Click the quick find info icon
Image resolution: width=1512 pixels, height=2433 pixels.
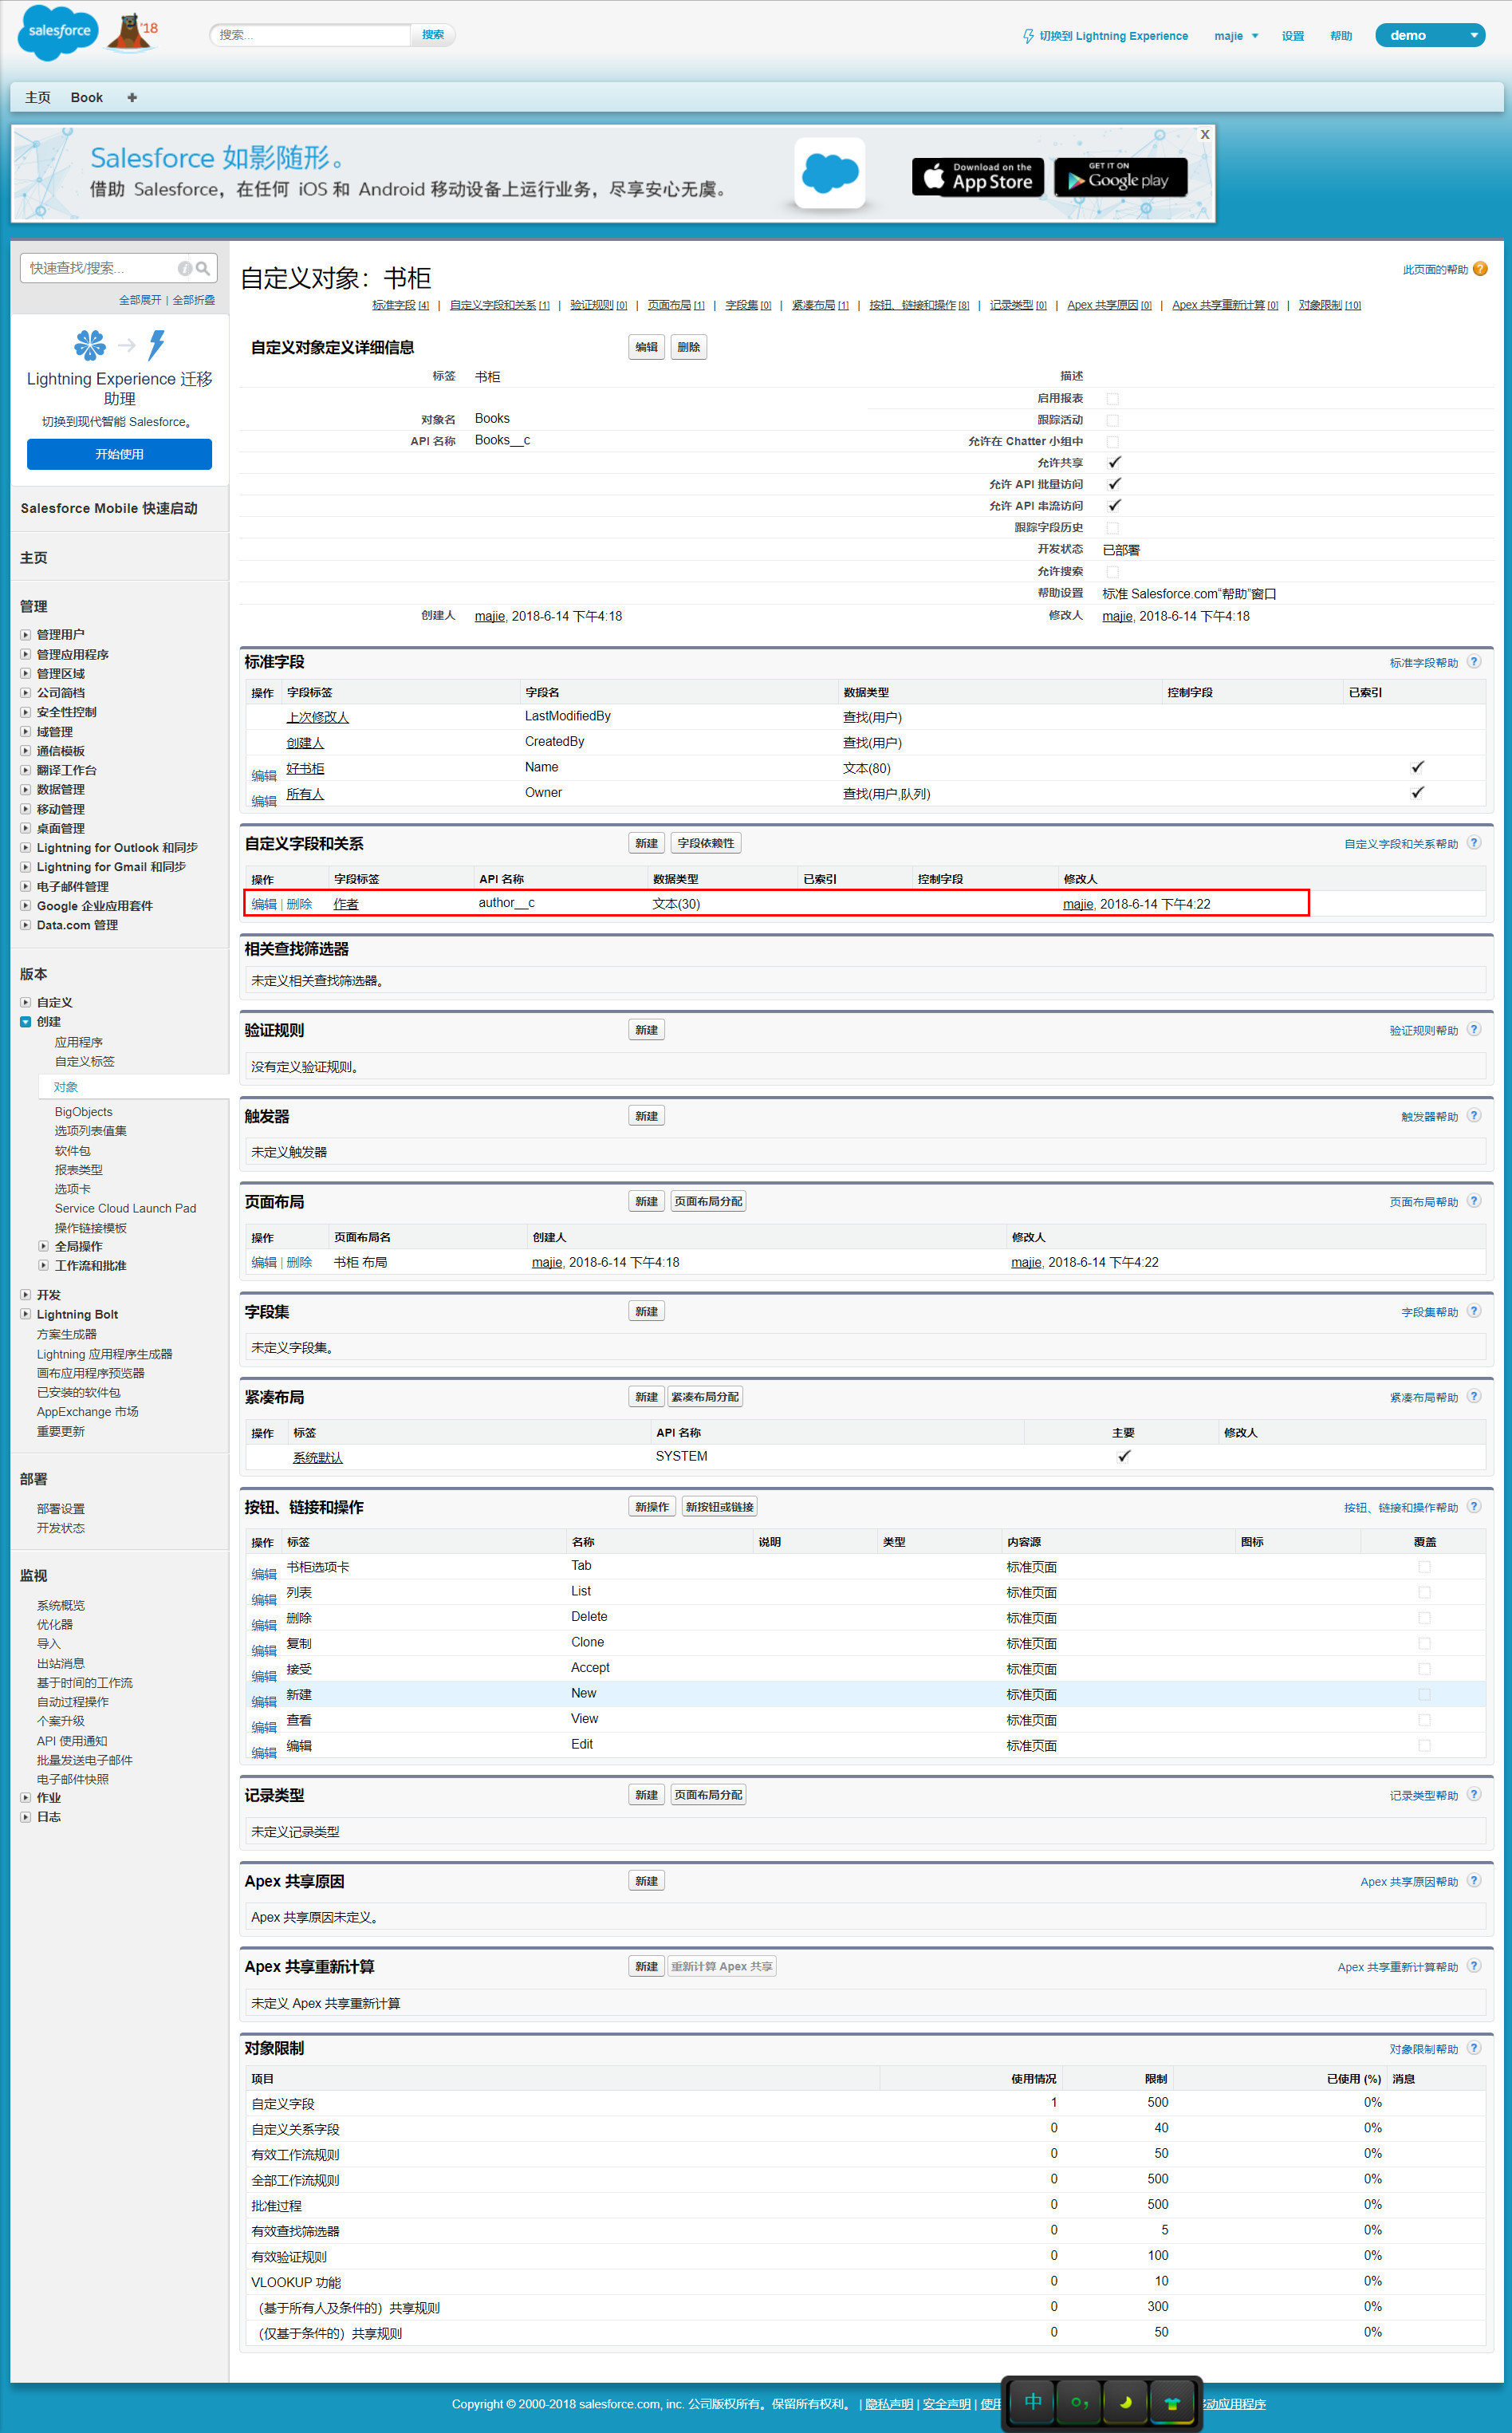(185, 268)
